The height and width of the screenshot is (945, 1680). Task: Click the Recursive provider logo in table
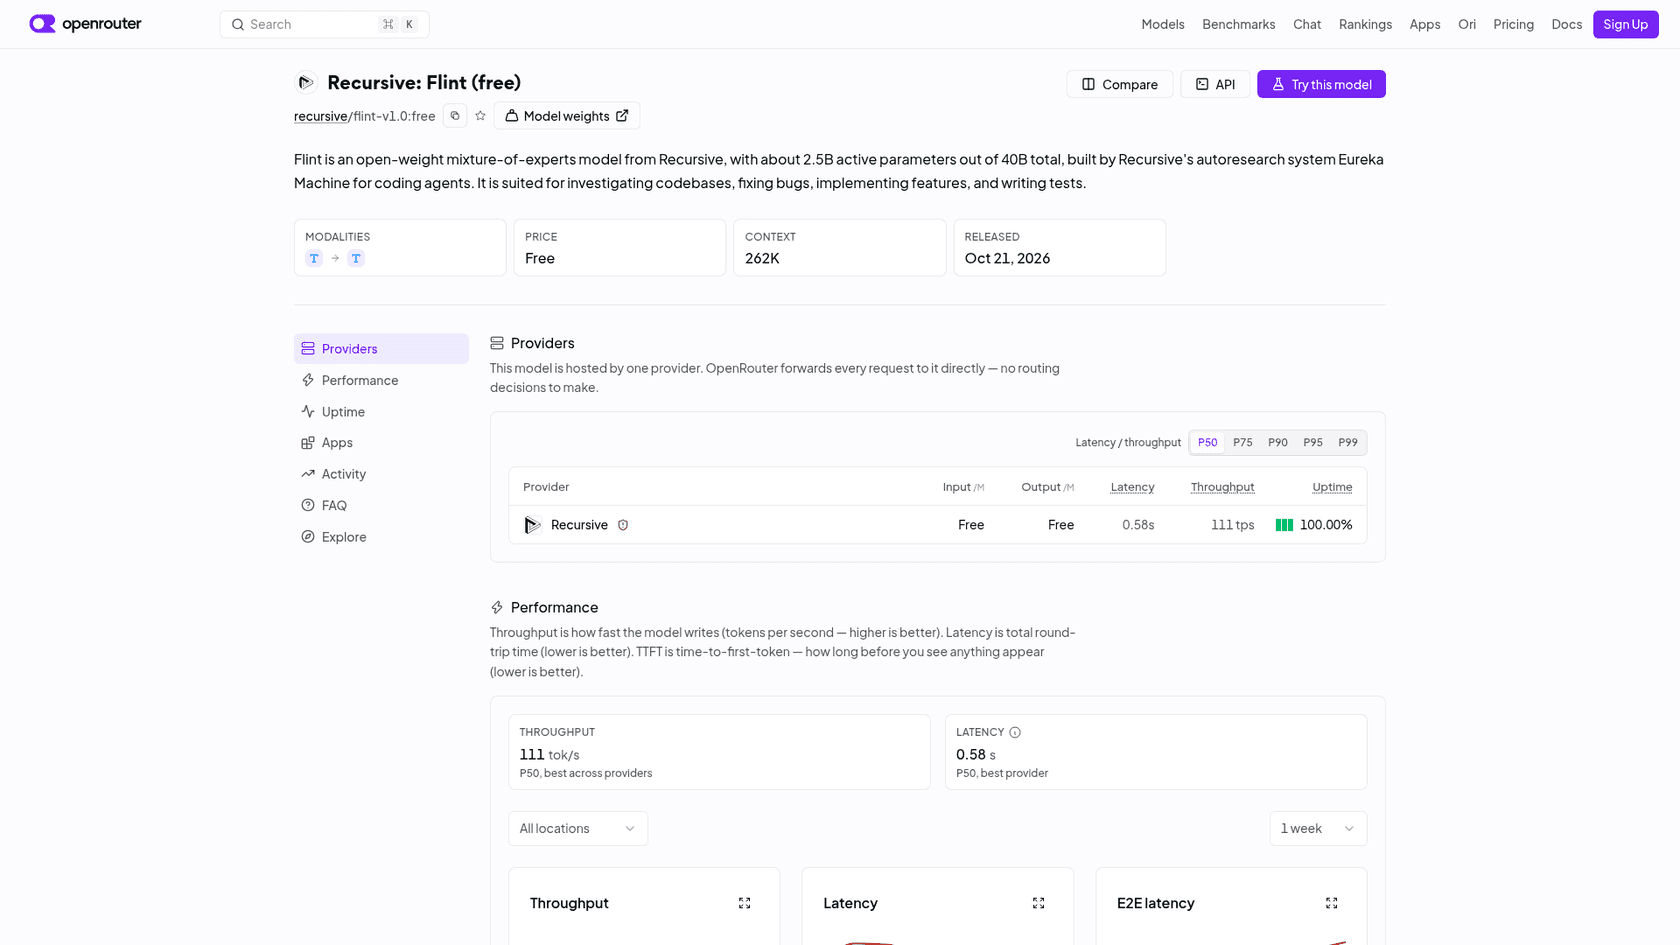[x=533, y=525]
